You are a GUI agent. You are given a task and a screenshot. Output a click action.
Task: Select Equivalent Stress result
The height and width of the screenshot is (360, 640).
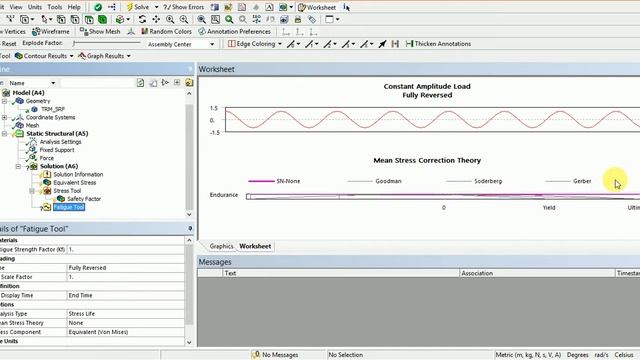click(x=75, y=182)
